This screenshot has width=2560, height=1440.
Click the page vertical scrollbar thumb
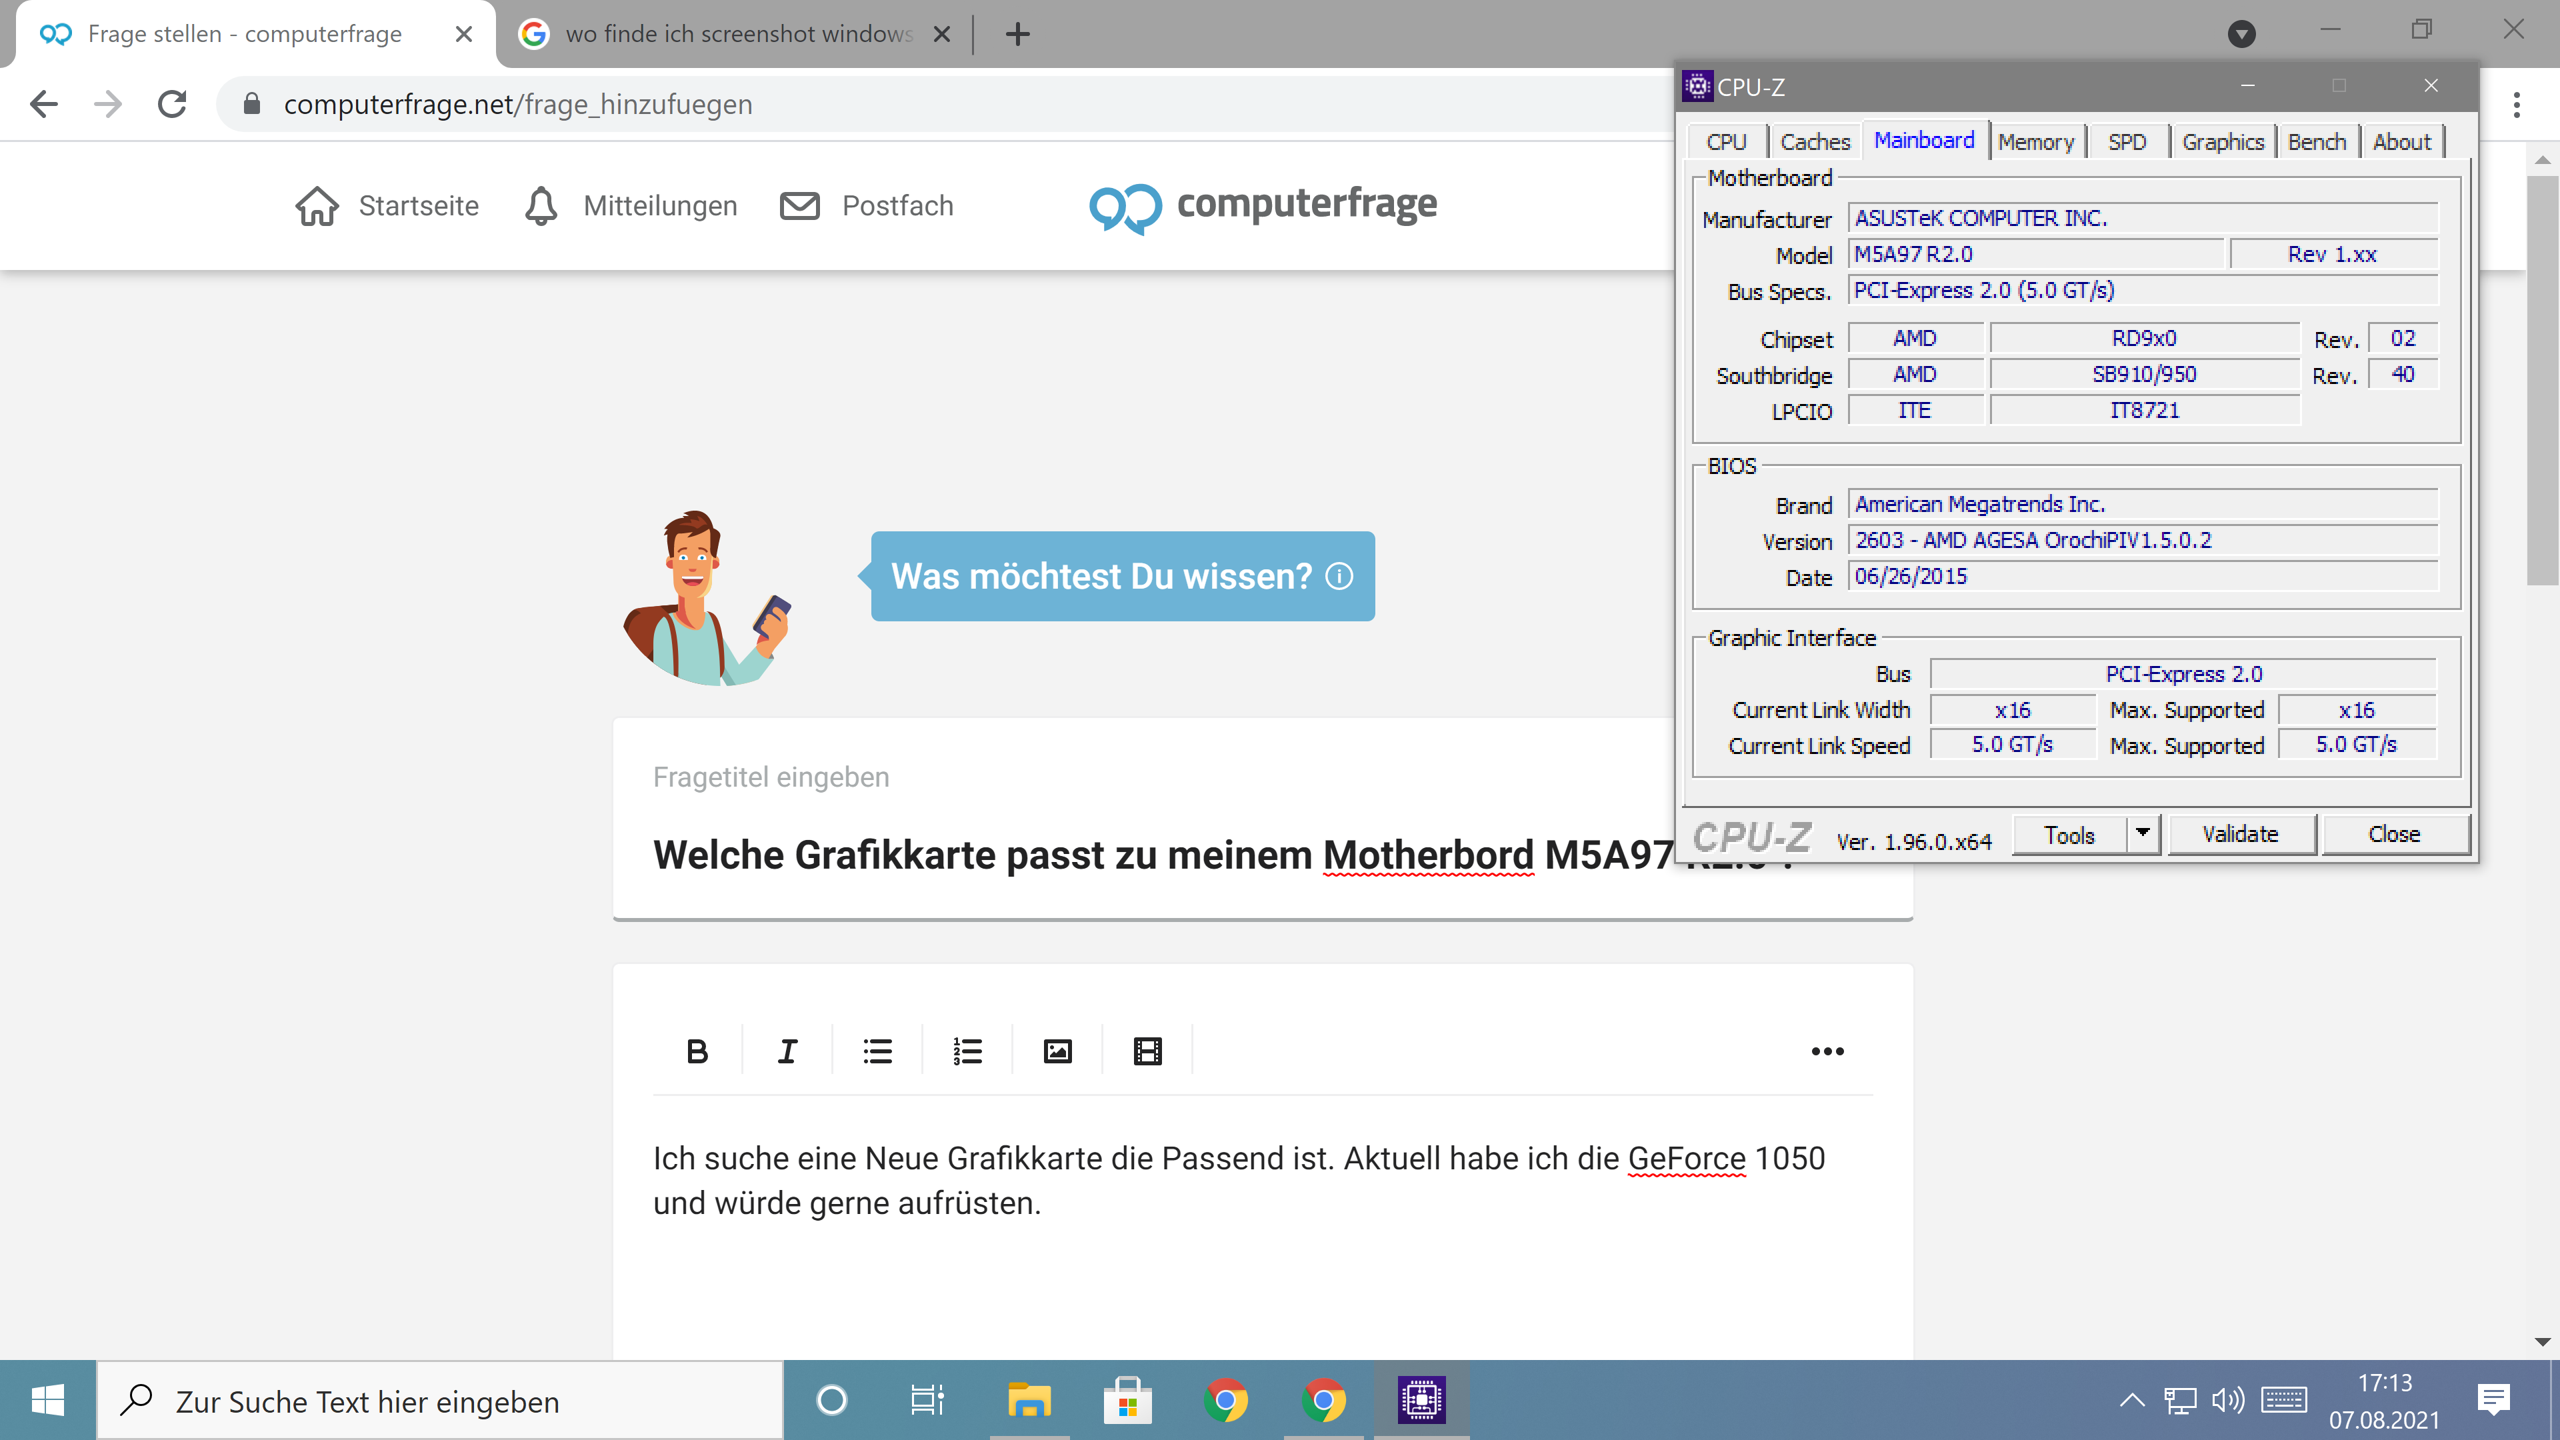[2542, 380]
